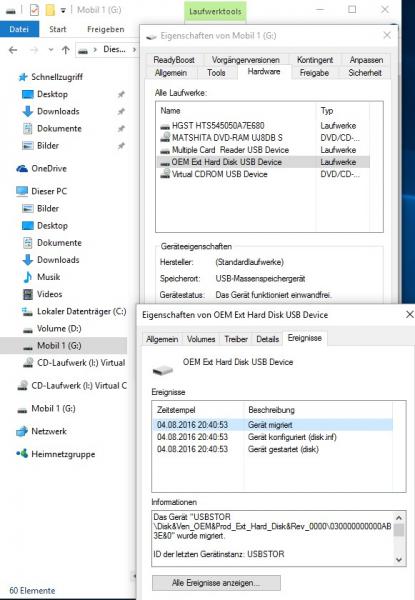Click the Heimnetzgruppe icon
Image resolution: width=415 pixels, height=600 pixels.
(22, 454)
